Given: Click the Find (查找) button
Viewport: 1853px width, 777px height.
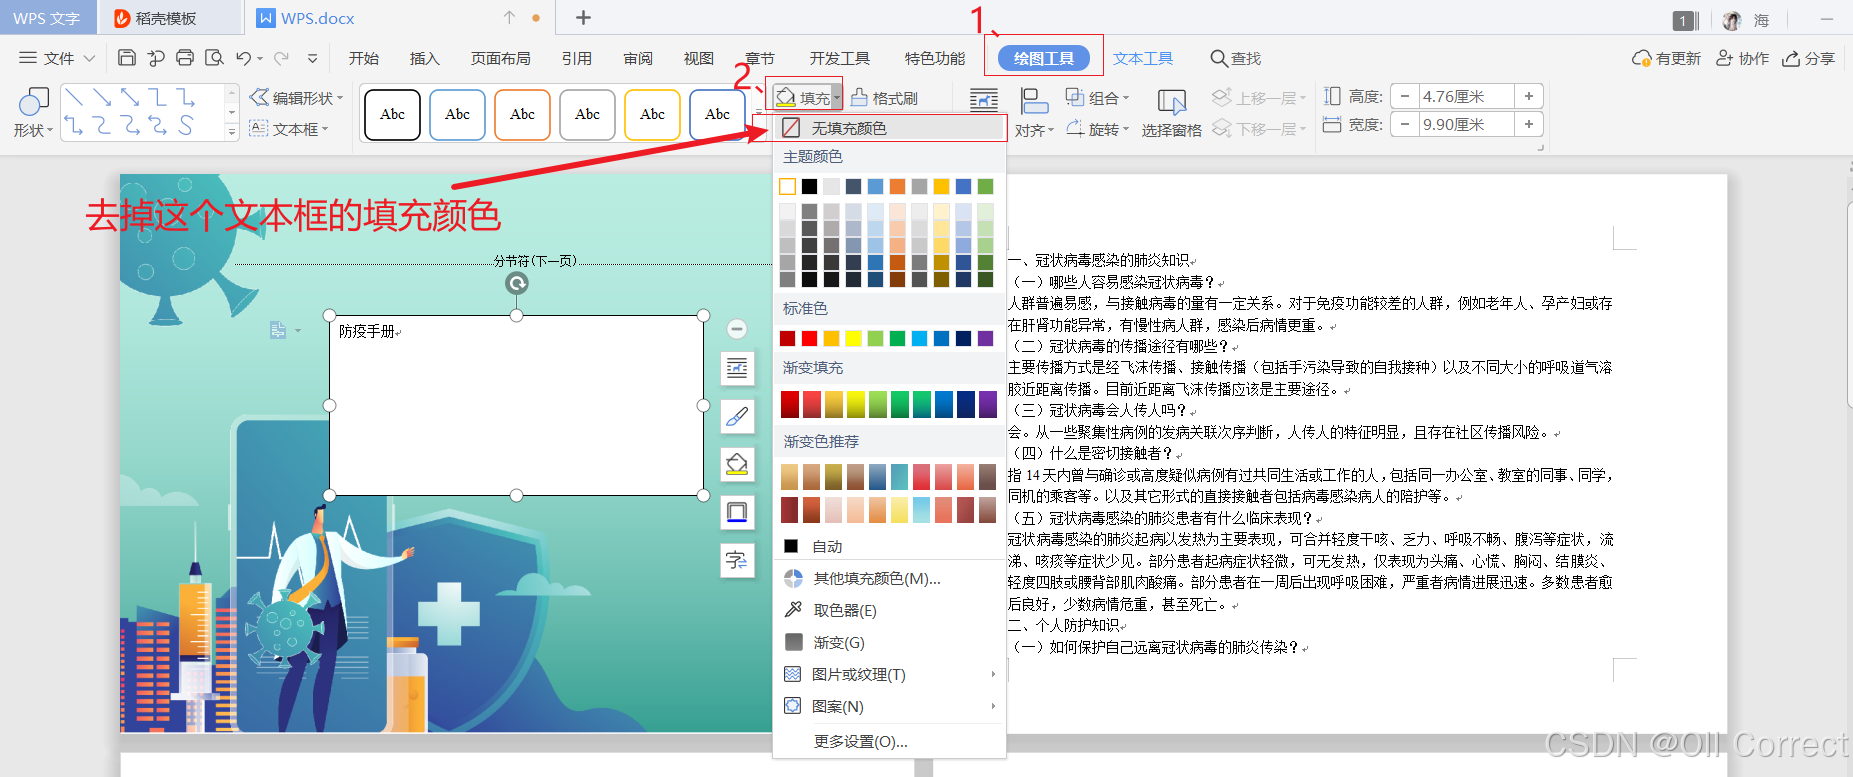Looking at the screenshot, I should pyautogui.click(x=1236, y=58).
